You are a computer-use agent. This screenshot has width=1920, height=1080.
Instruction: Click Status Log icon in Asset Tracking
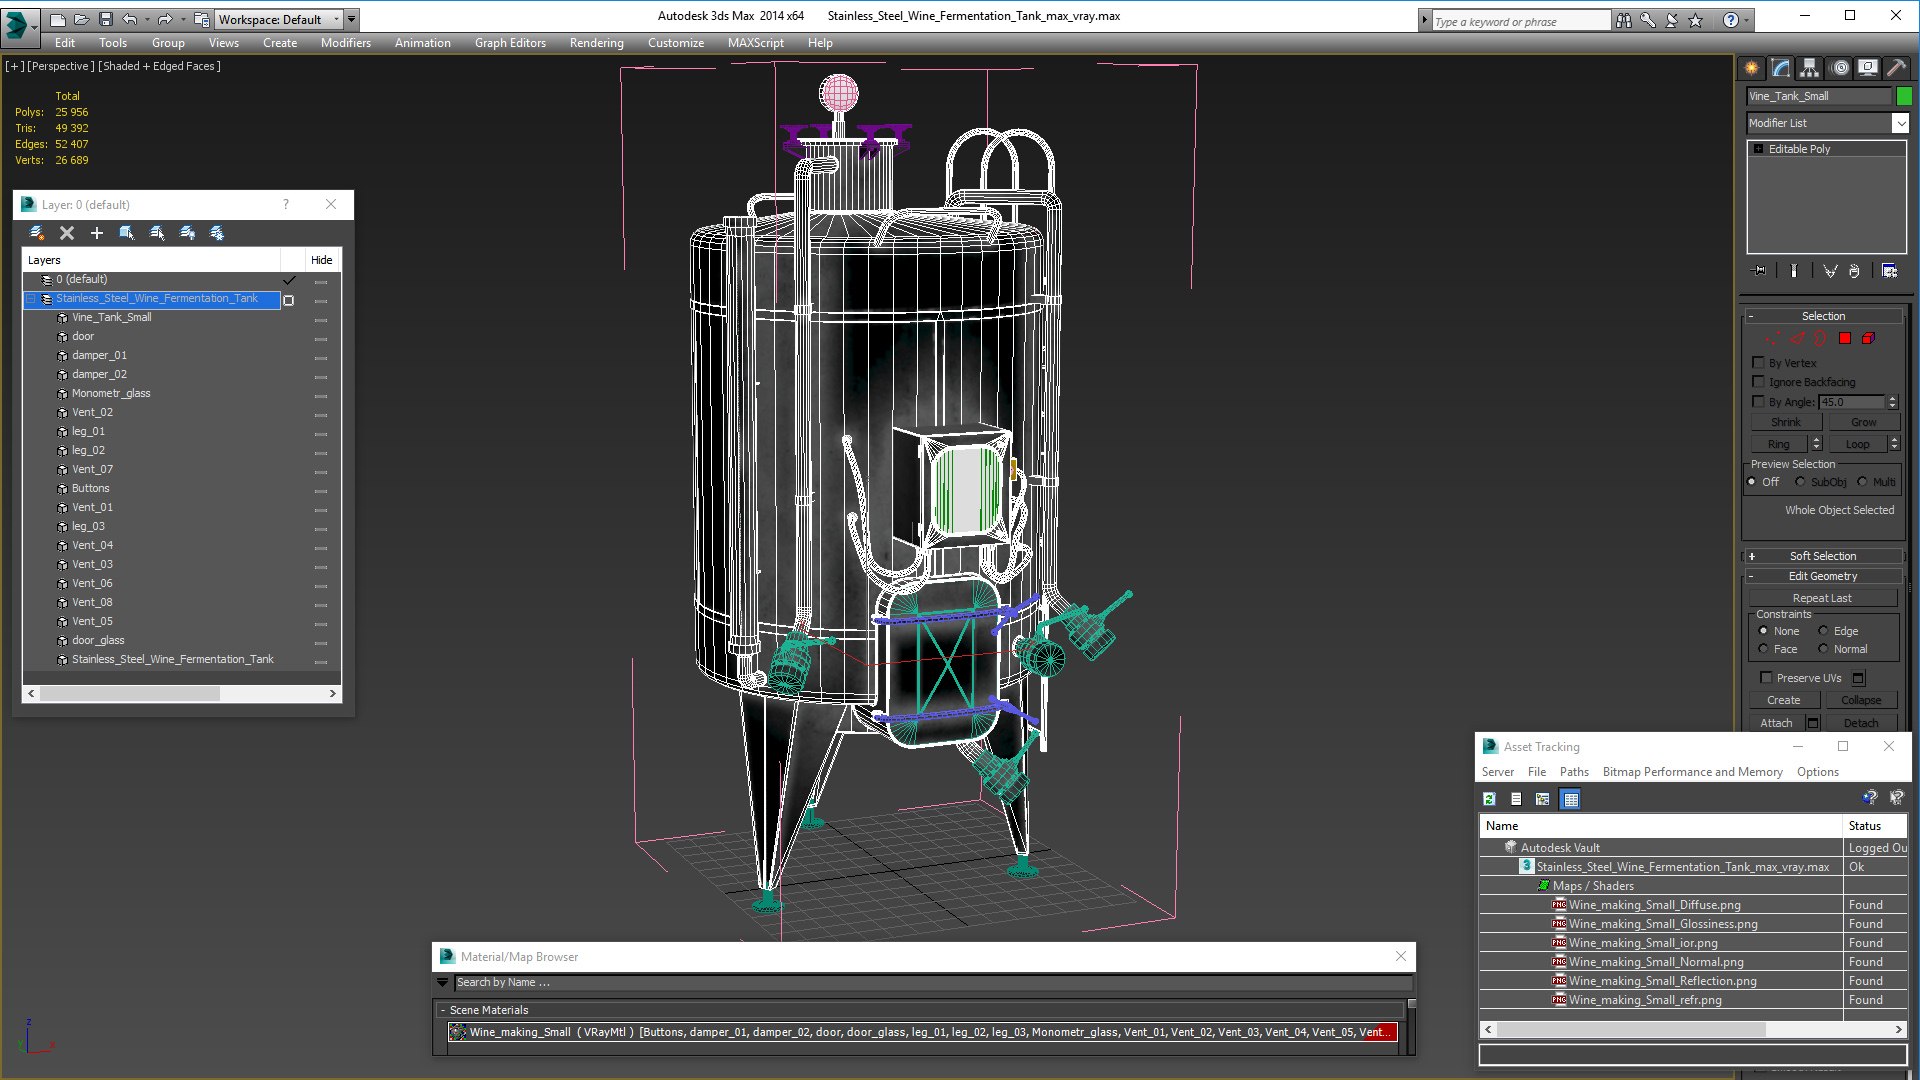click(x=1516, y=799)
